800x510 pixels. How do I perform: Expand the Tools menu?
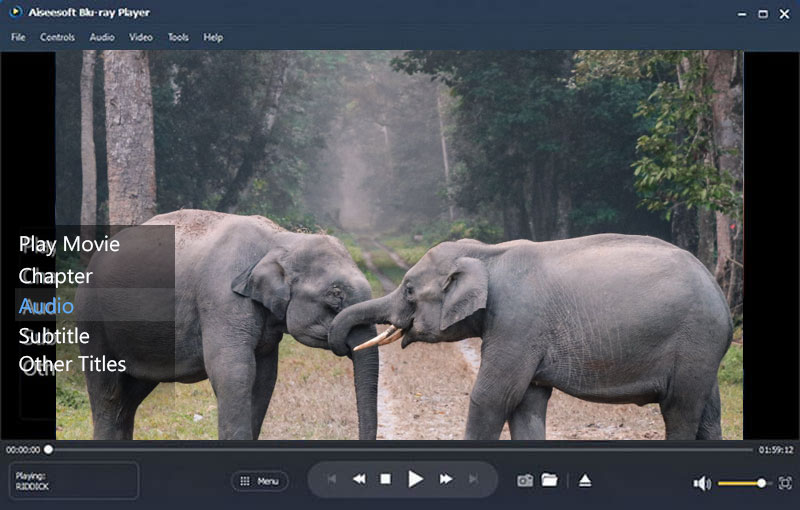click(x=178, y=37)
